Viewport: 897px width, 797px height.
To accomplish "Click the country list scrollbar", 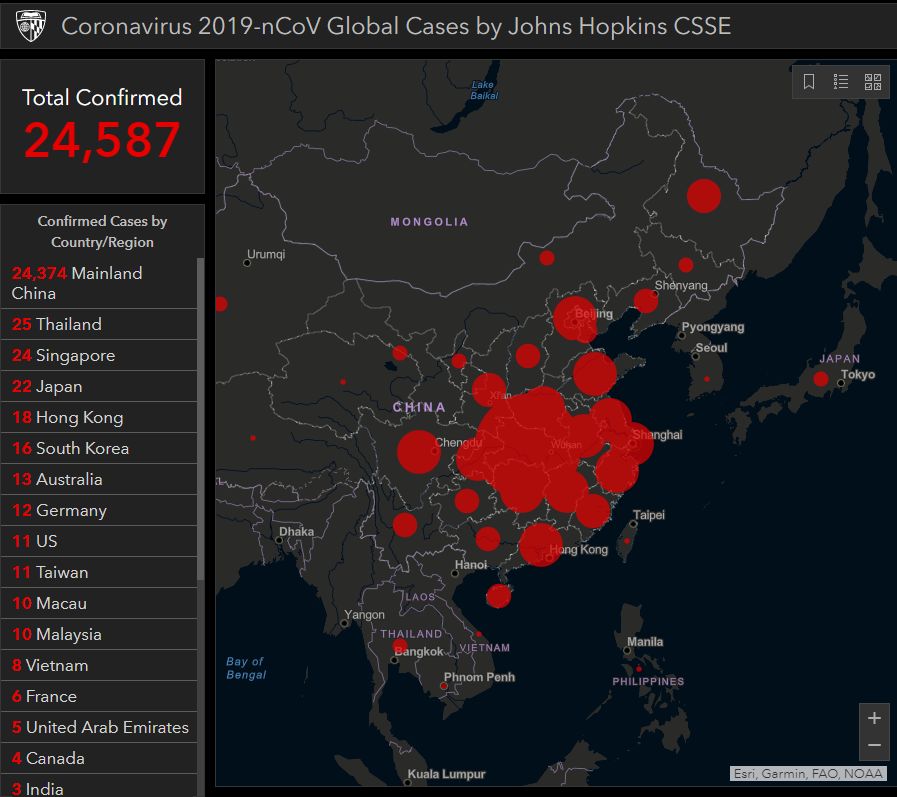I will coord(200,420).
